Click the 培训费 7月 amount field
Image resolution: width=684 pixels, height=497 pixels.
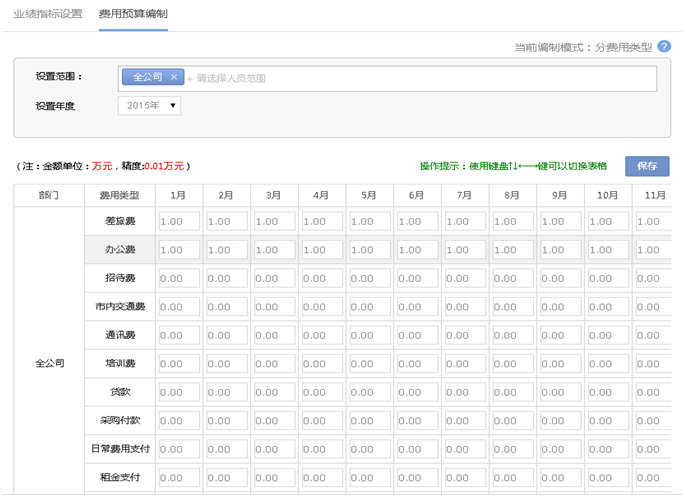point(465,363)
